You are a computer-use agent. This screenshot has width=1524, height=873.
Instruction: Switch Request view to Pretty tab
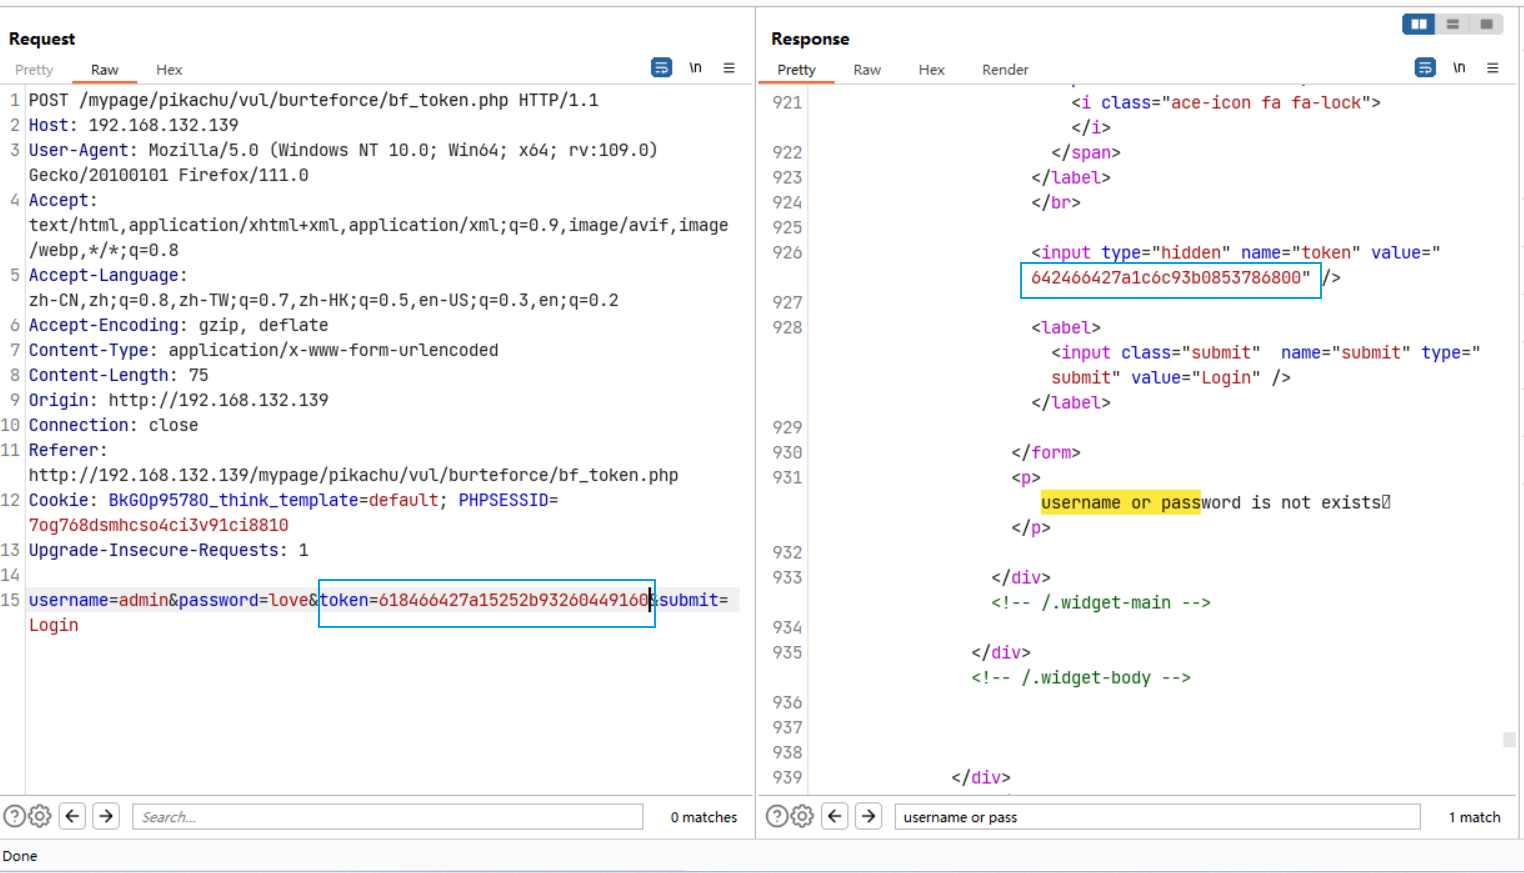(34, 70)
